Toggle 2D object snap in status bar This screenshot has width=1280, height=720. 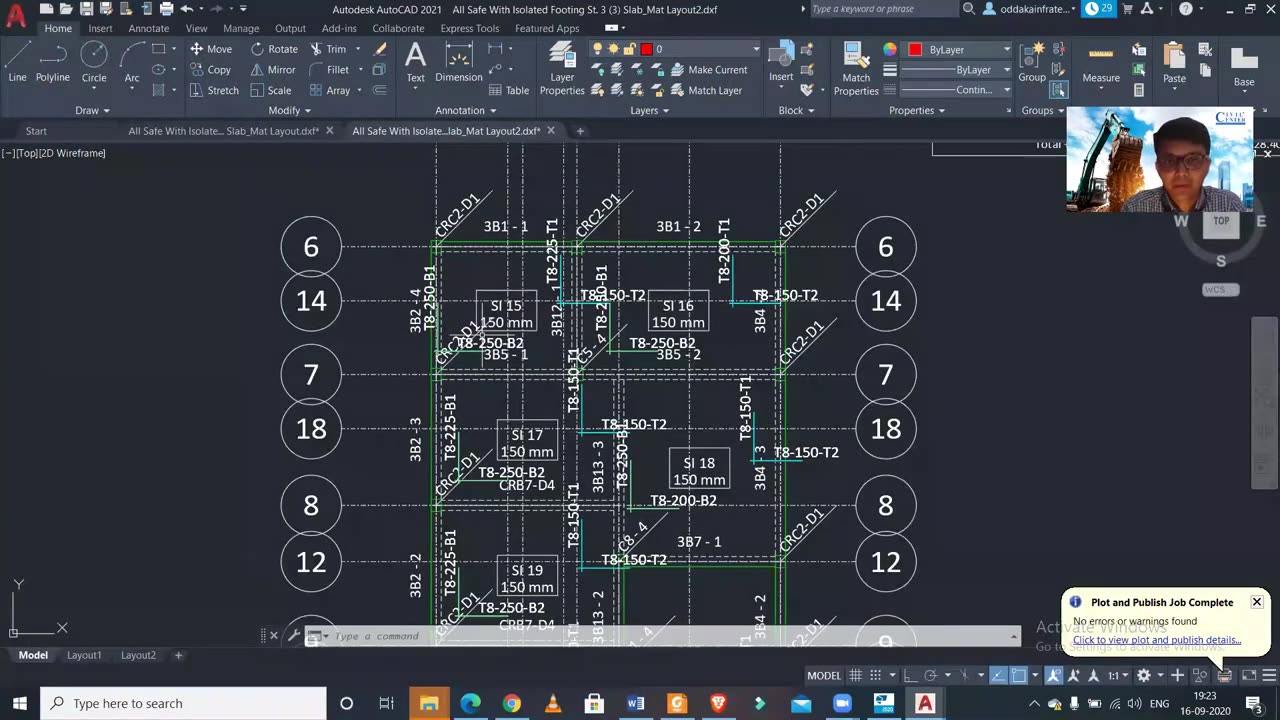click(x=1018, y=676)
